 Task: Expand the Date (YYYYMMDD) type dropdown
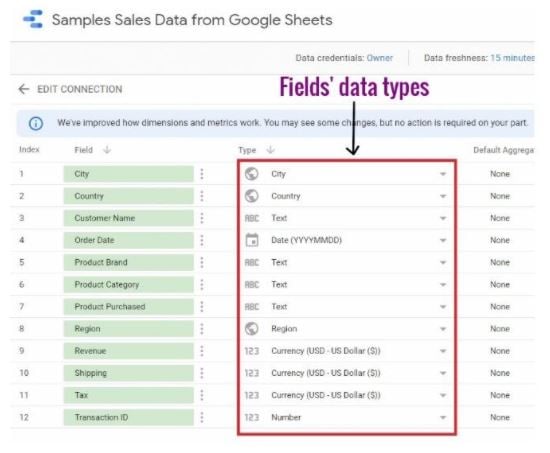click(x=443, y=240)
